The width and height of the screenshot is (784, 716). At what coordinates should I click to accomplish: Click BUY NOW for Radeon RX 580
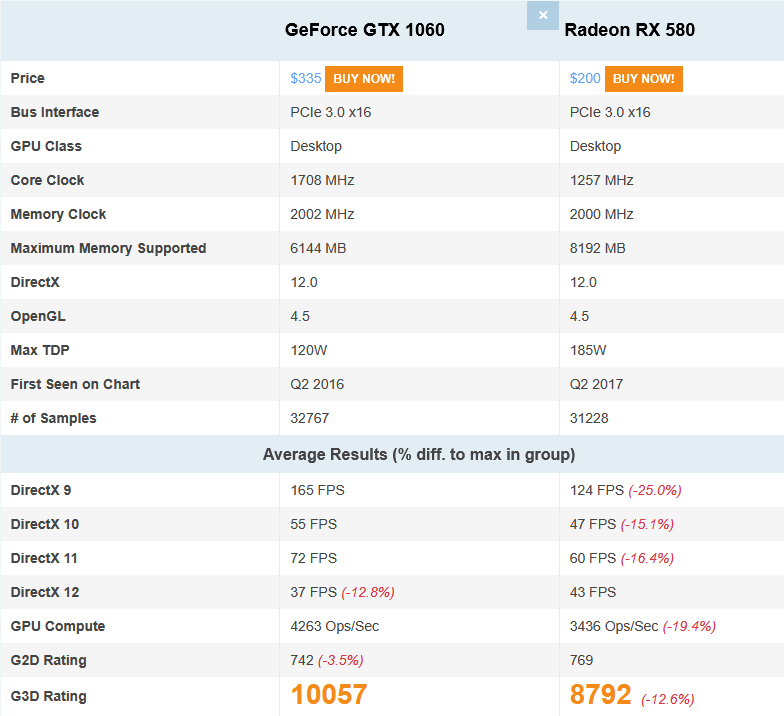(x=644, y=79)
